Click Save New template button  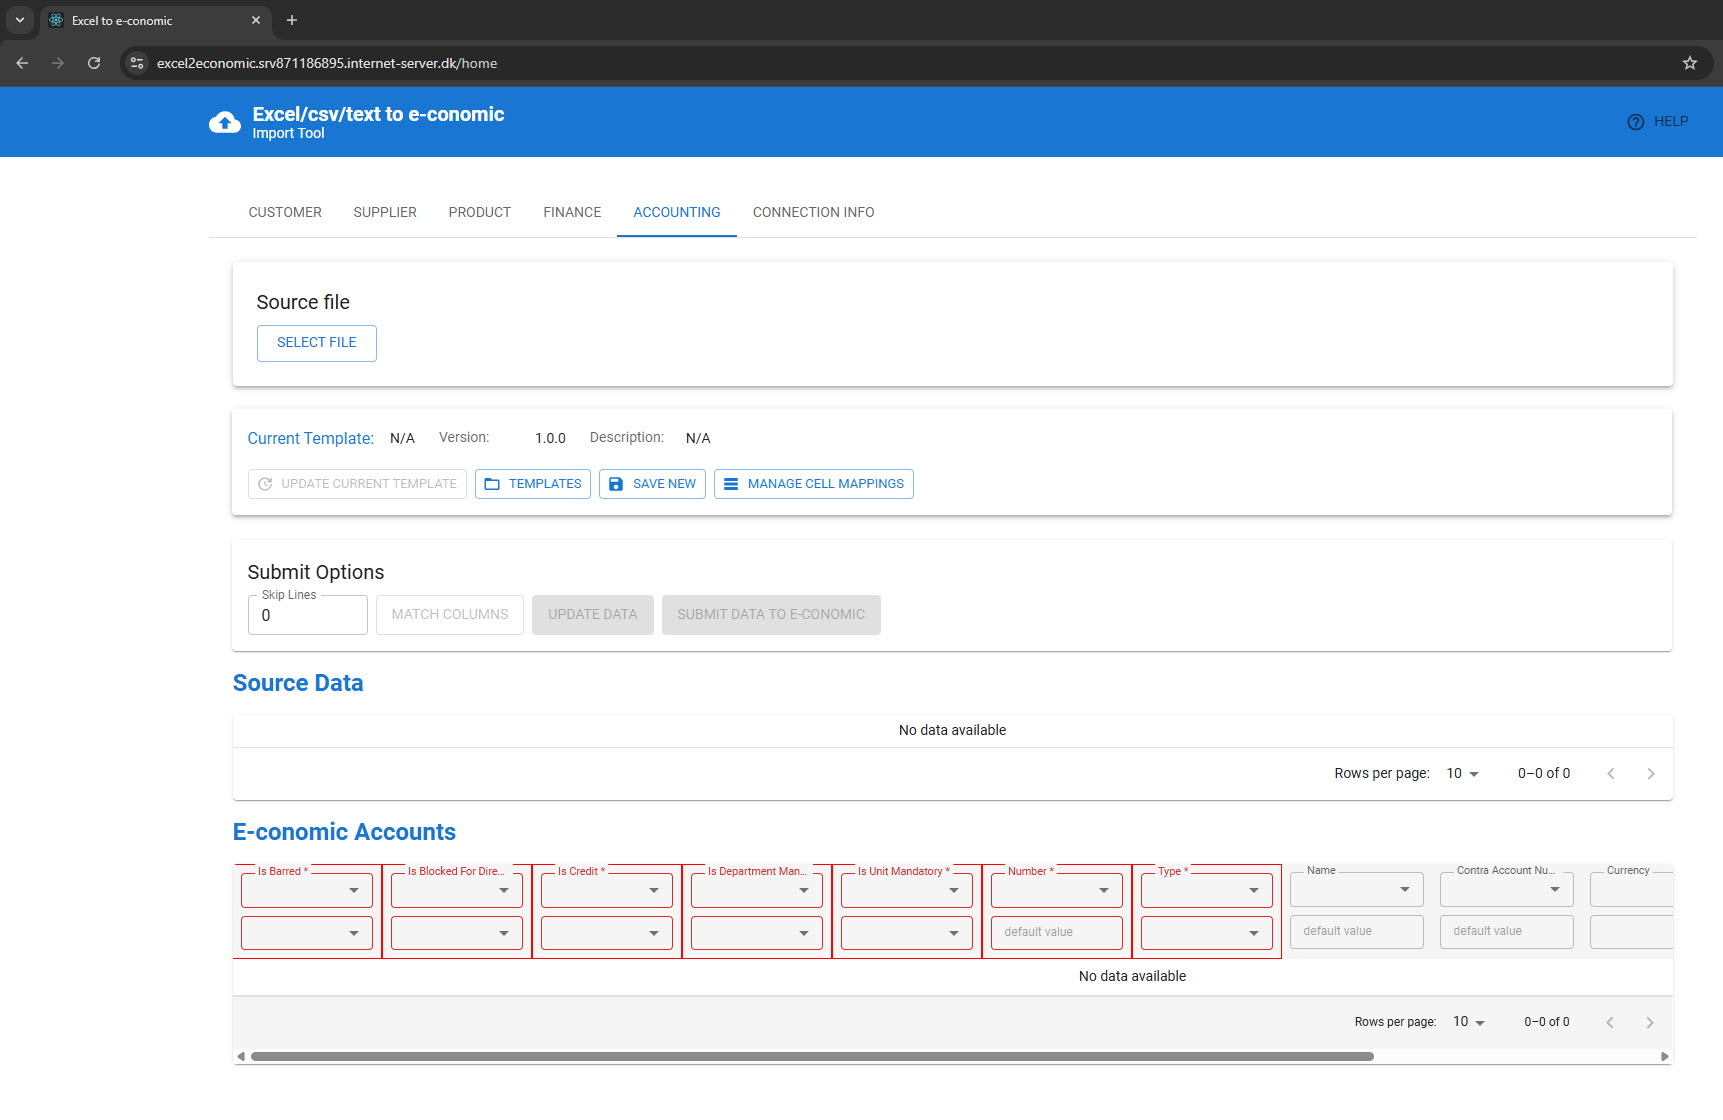(653, 484)
